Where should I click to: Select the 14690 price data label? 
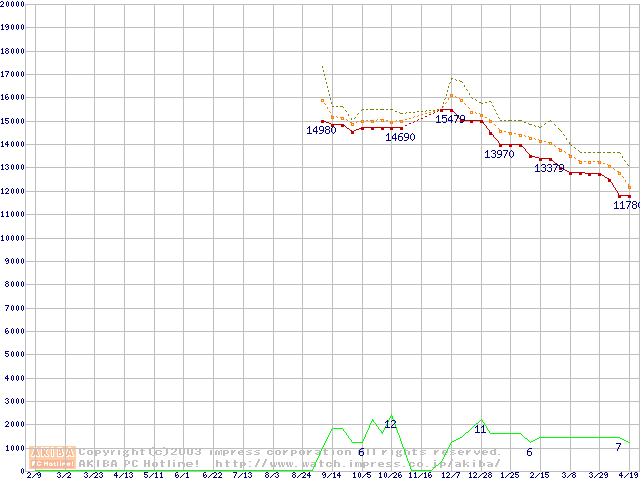click(x=400, y=137)
